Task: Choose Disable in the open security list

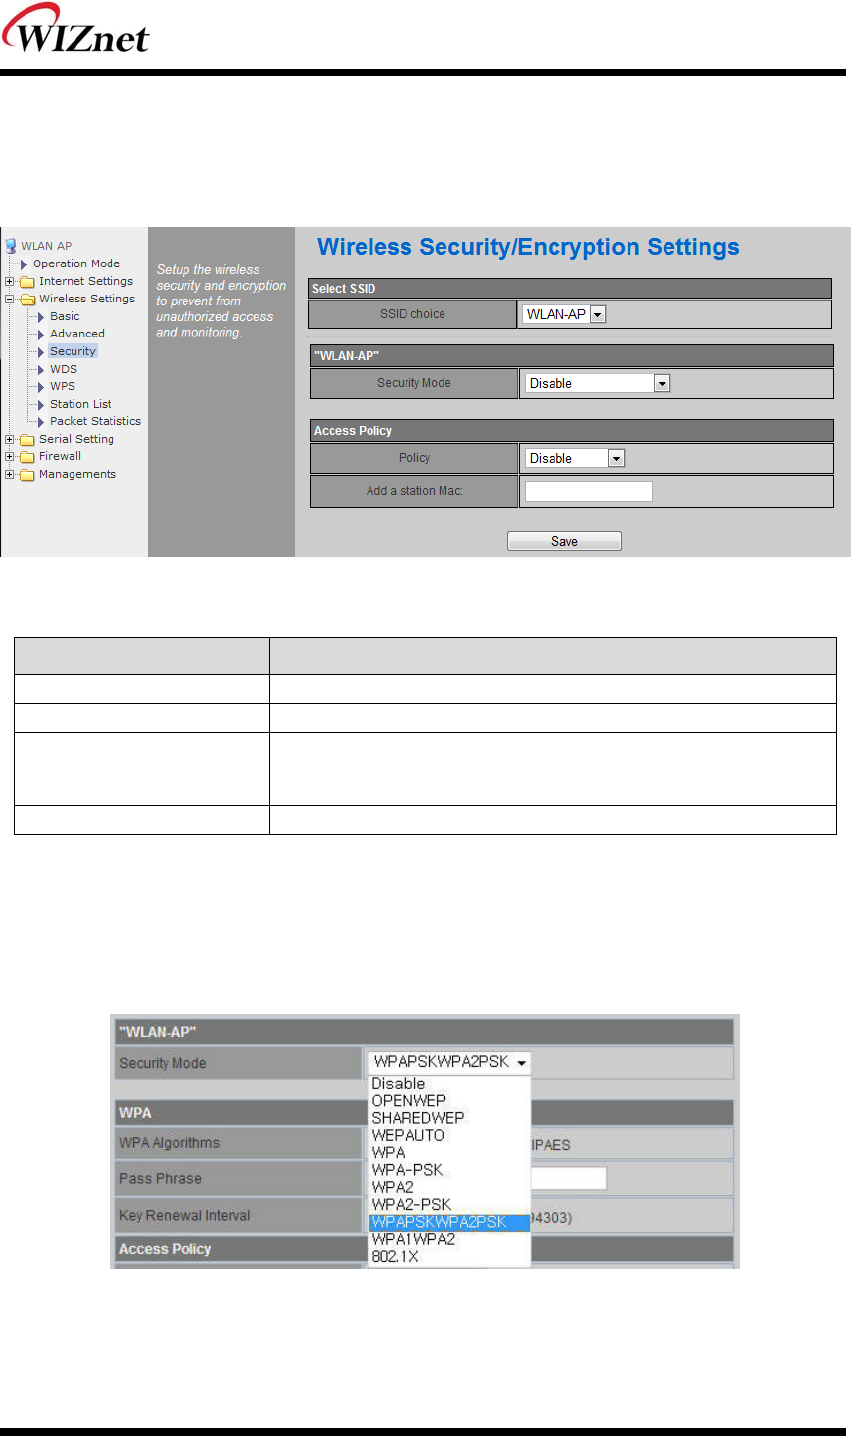Action: pyautogui.click(x=449, y=1083)
